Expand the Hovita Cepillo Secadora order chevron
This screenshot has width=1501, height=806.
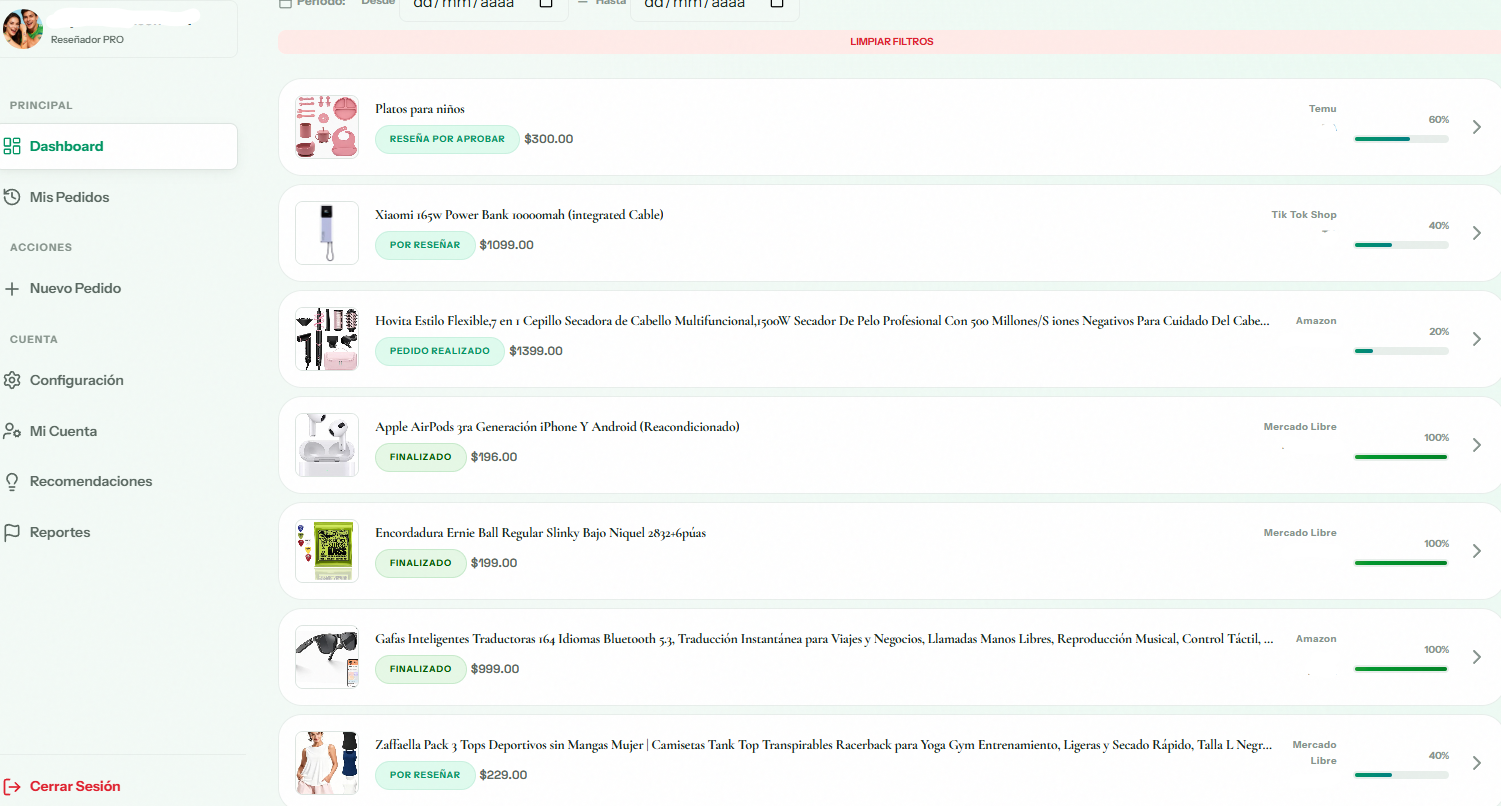[x=1477, y=339]
